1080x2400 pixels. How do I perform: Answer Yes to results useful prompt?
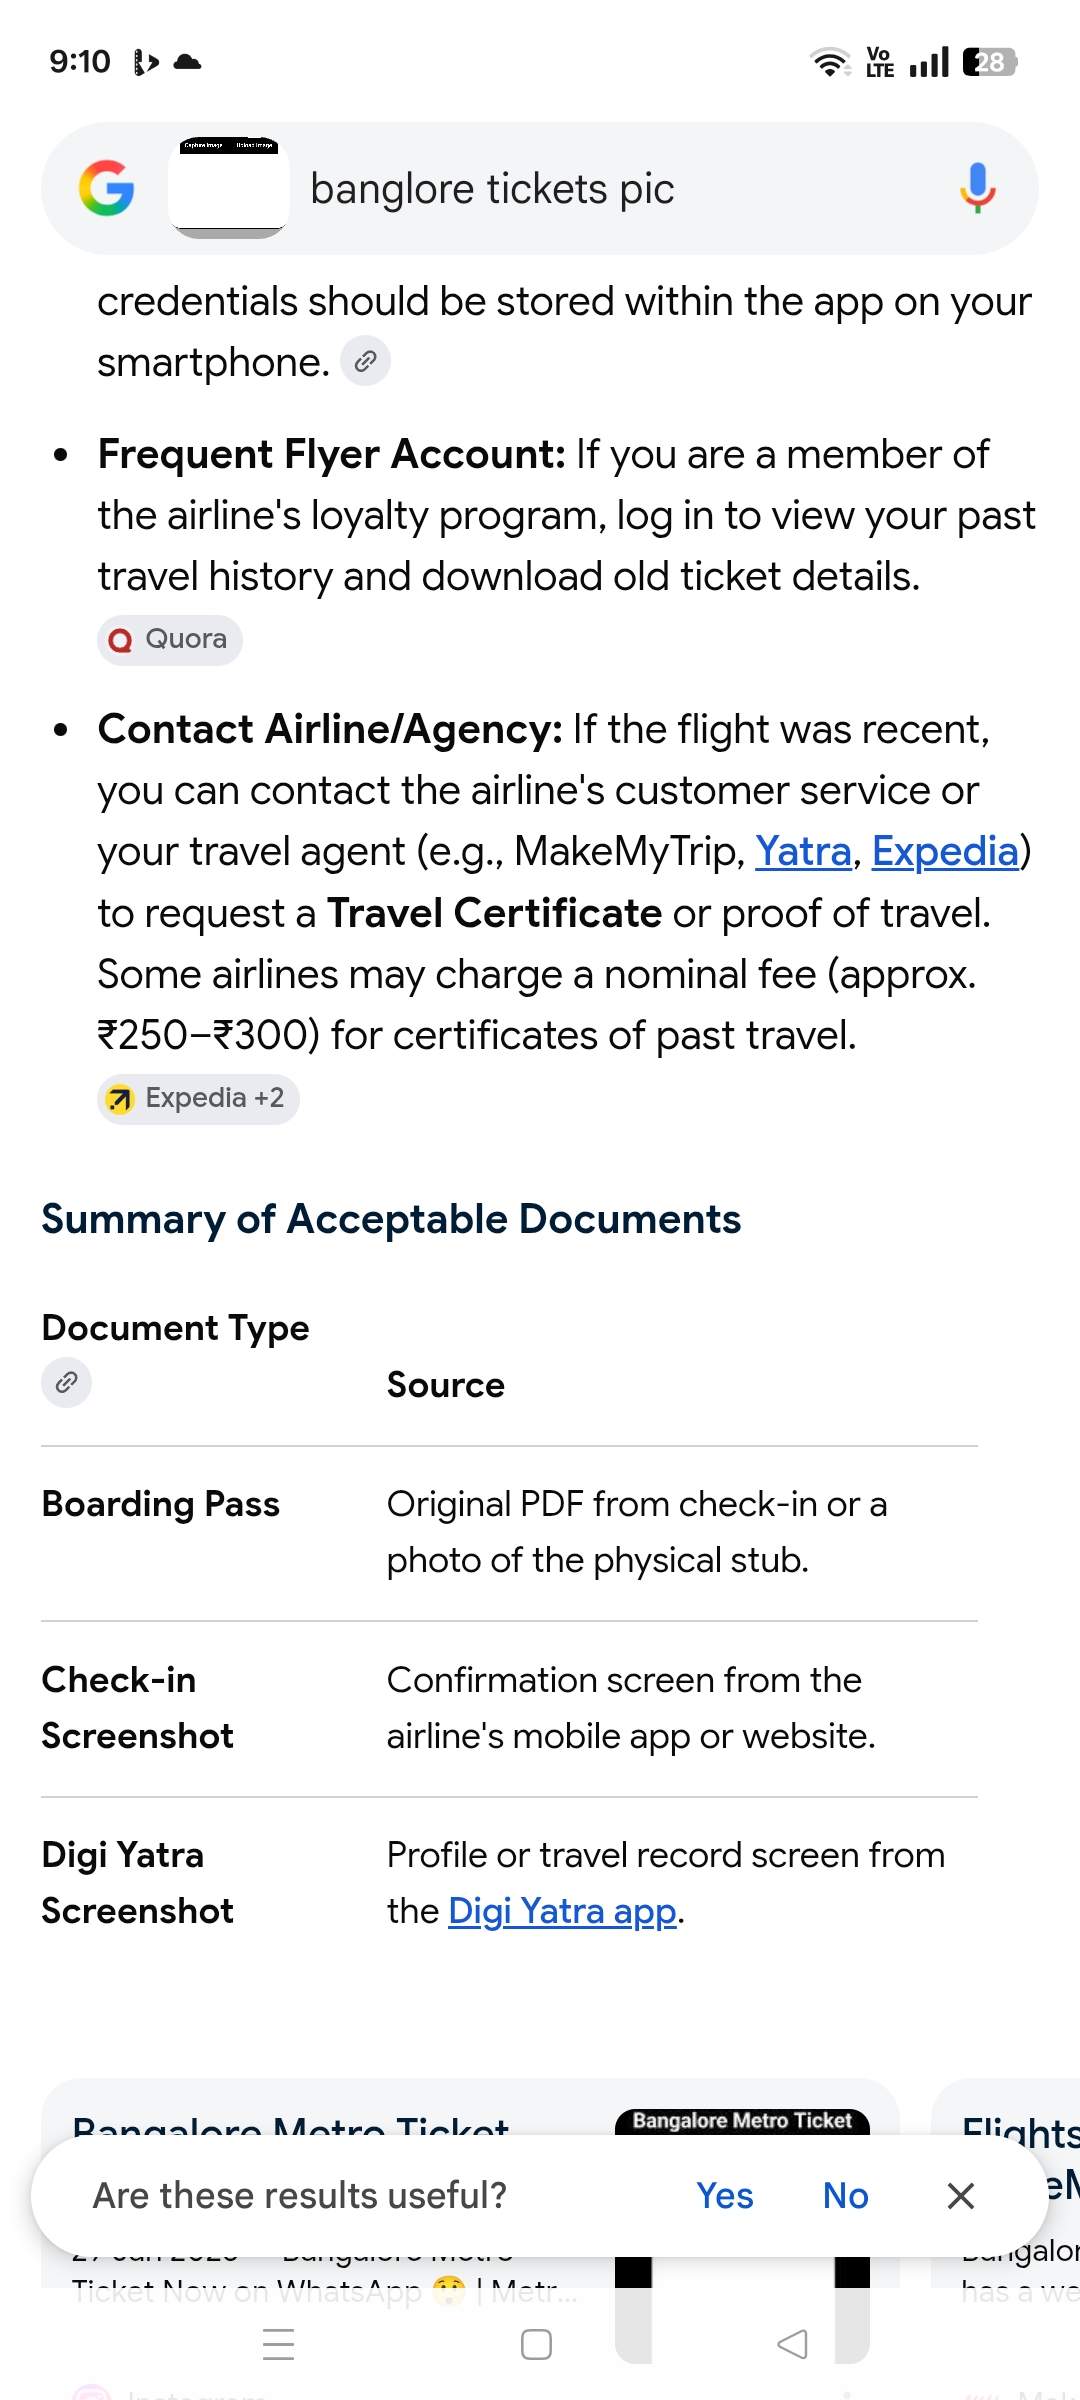click(x=725, y=2196)
